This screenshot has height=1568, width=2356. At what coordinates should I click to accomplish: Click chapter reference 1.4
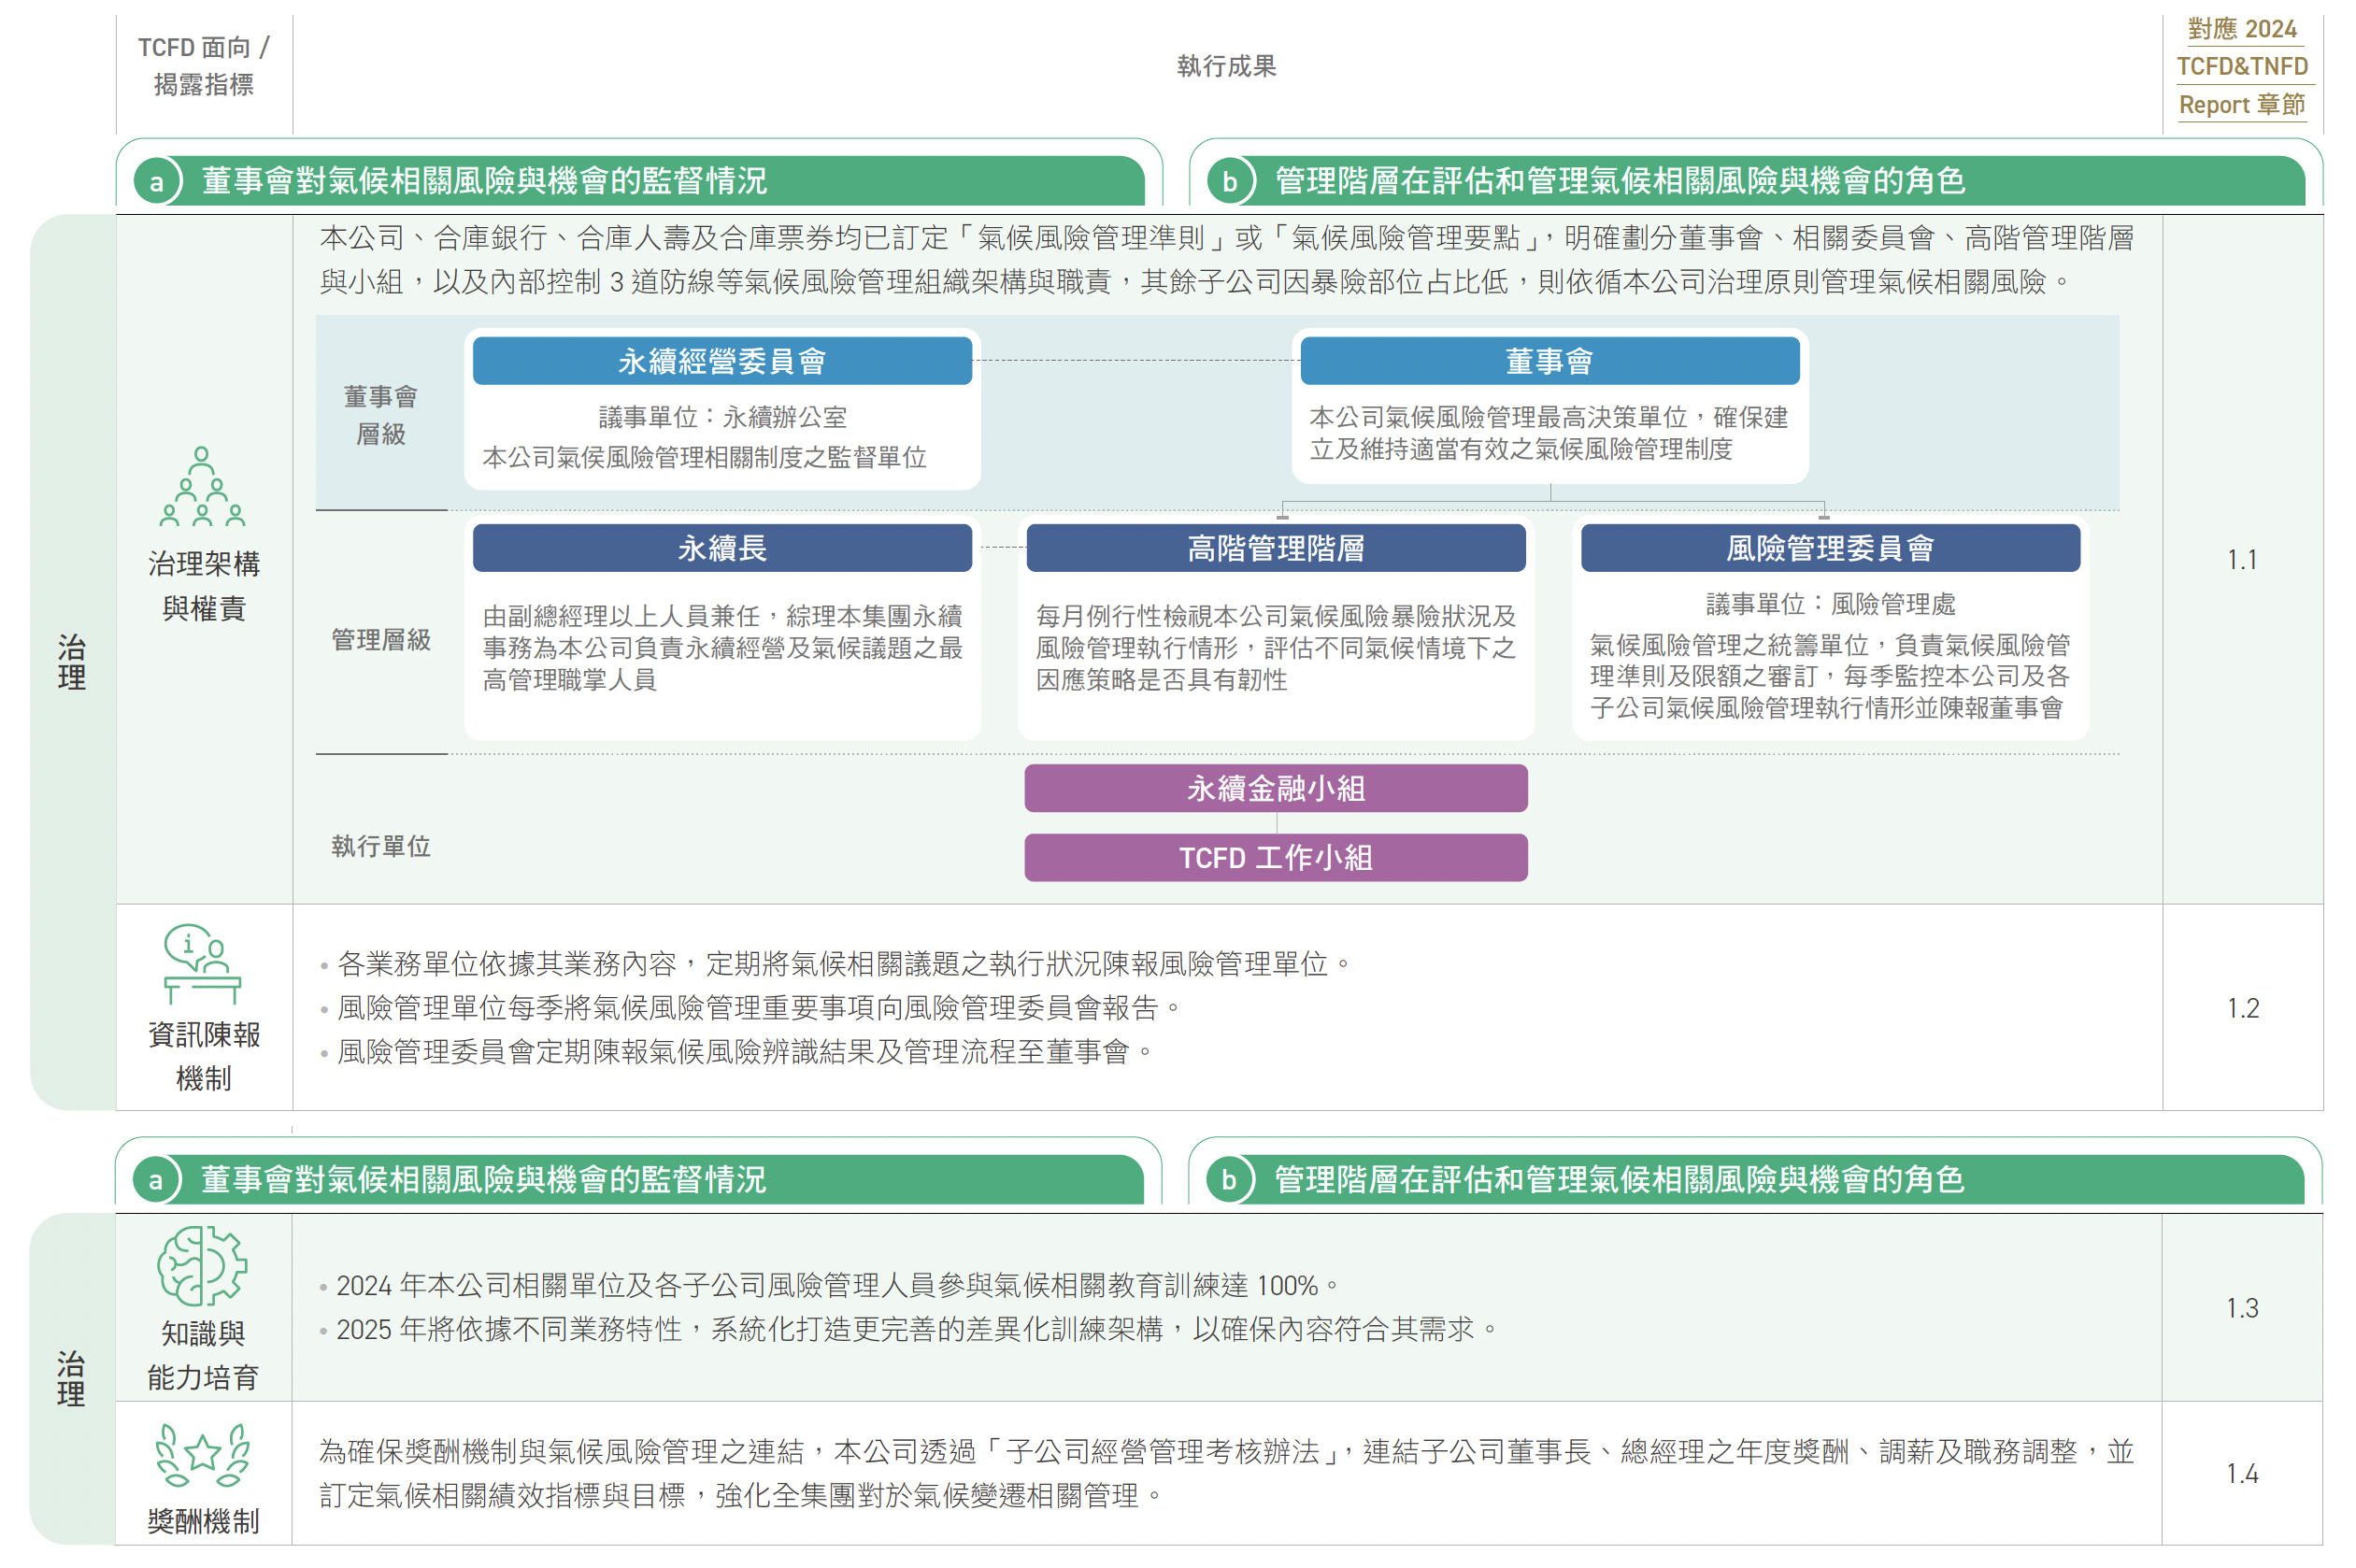tap(2241, 1474)
